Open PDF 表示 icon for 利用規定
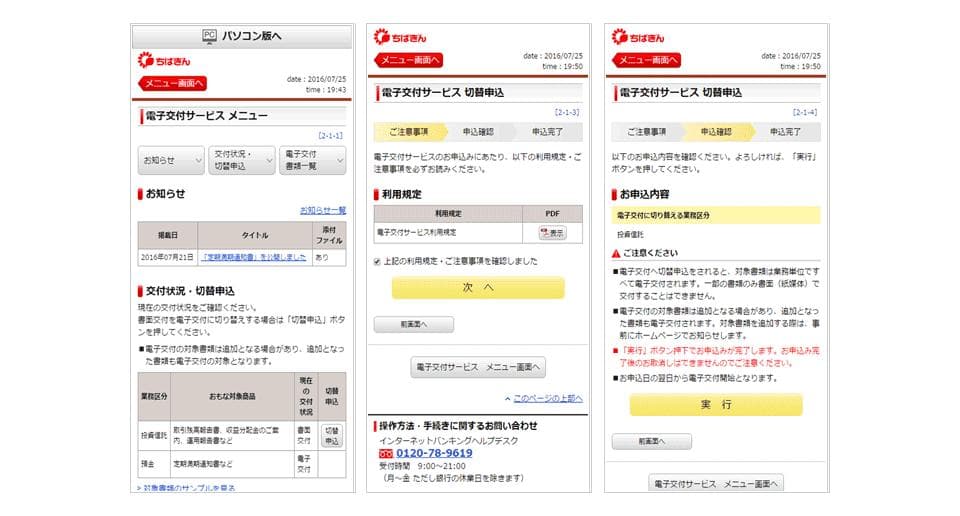Viewport: 960px width, 516px height. 552,232
